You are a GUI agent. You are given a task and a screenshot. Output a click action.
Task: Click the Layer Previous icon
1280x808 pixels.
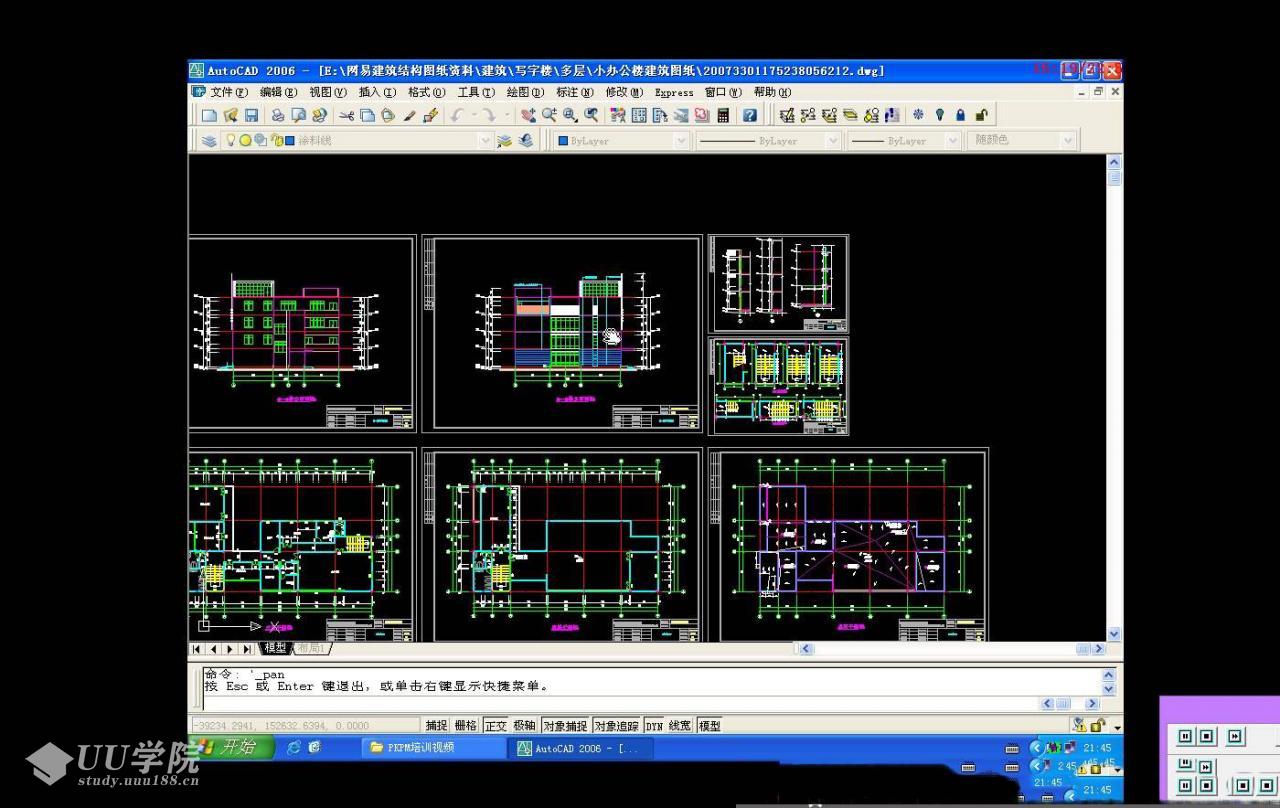coord(525,141)
